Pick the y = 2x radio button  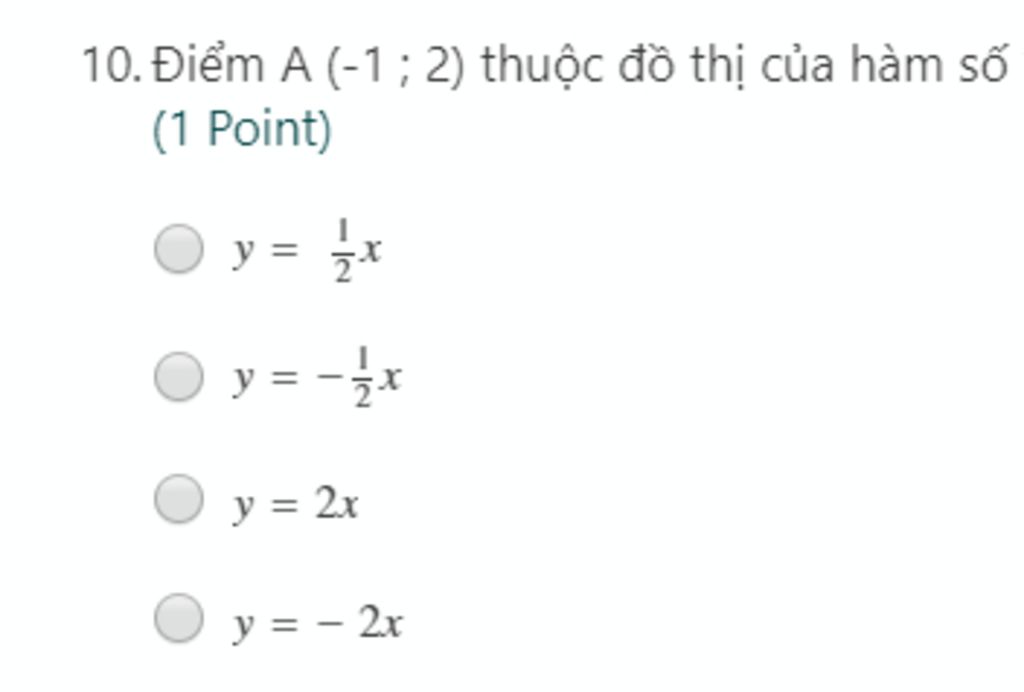tap(179, 499)
